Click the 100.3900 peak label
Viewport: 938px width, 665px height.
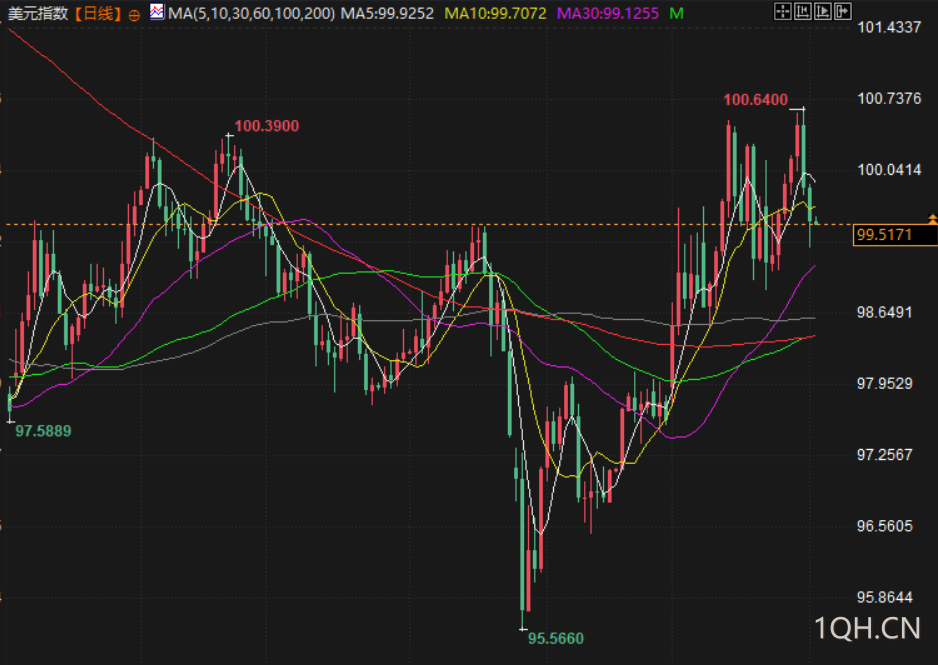click(x=266, y=126)
